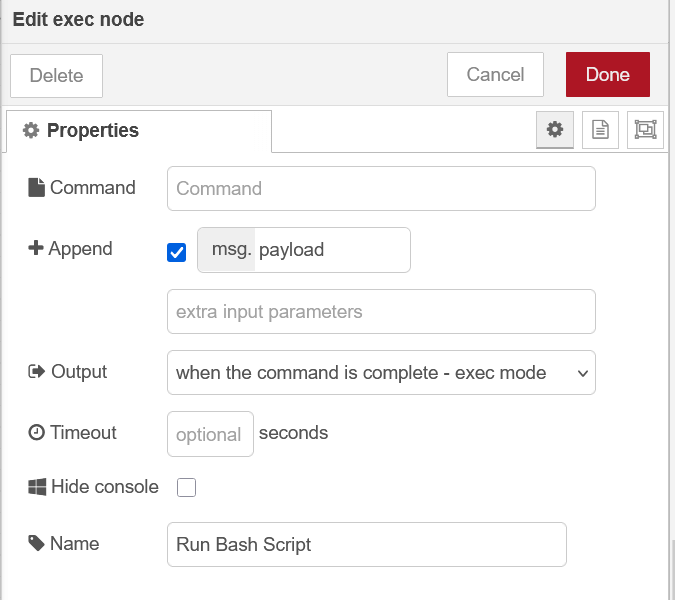Click the gear icon beside Properties label

[x=31, y=130]
